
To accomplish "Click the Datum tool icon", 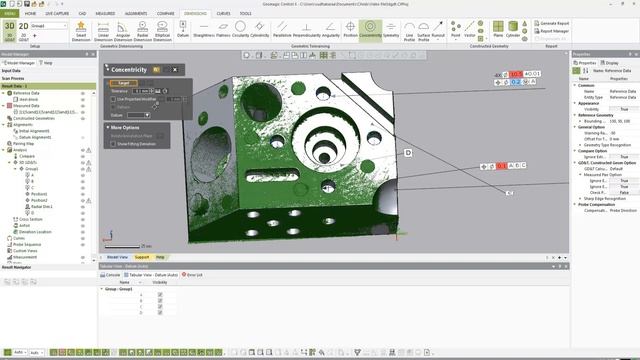I will (x=183, y=29).
